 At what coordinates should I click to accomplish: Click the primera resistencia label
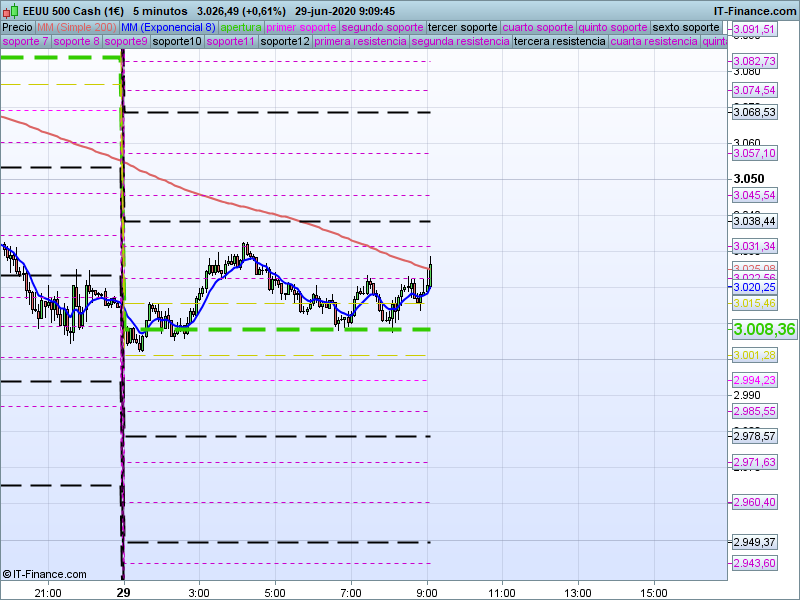(x=360, y=42)
